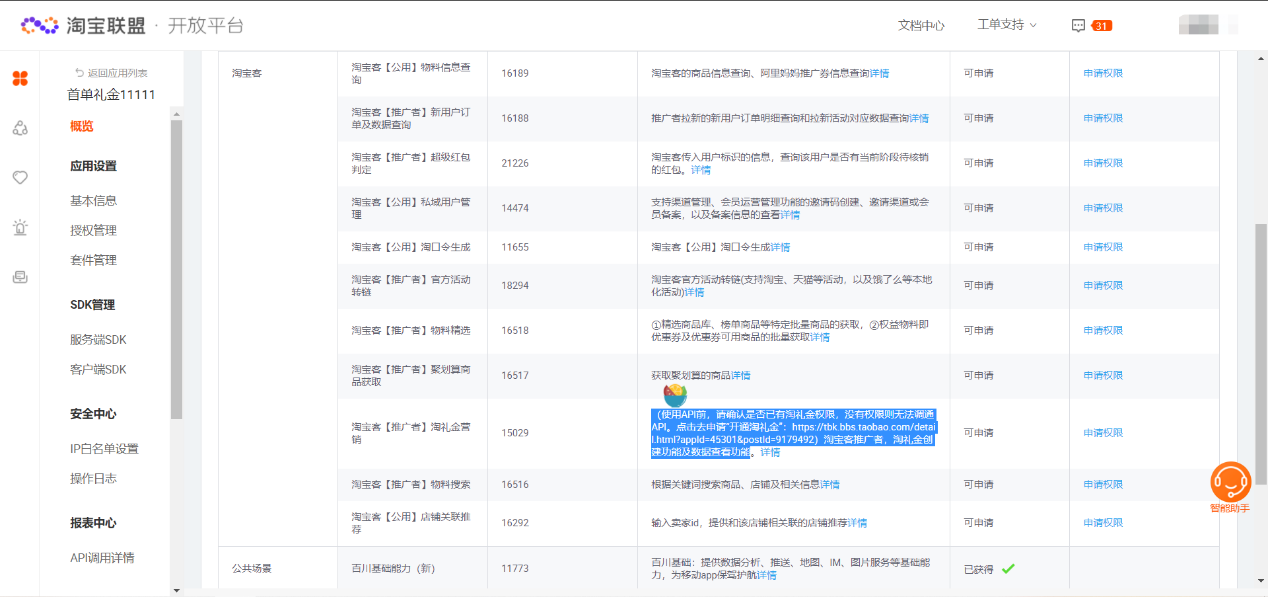The image size is (1268, 597).
Task: Open the message bubble icon in header
Action: pyautogui.click(x=1078, y=25)
